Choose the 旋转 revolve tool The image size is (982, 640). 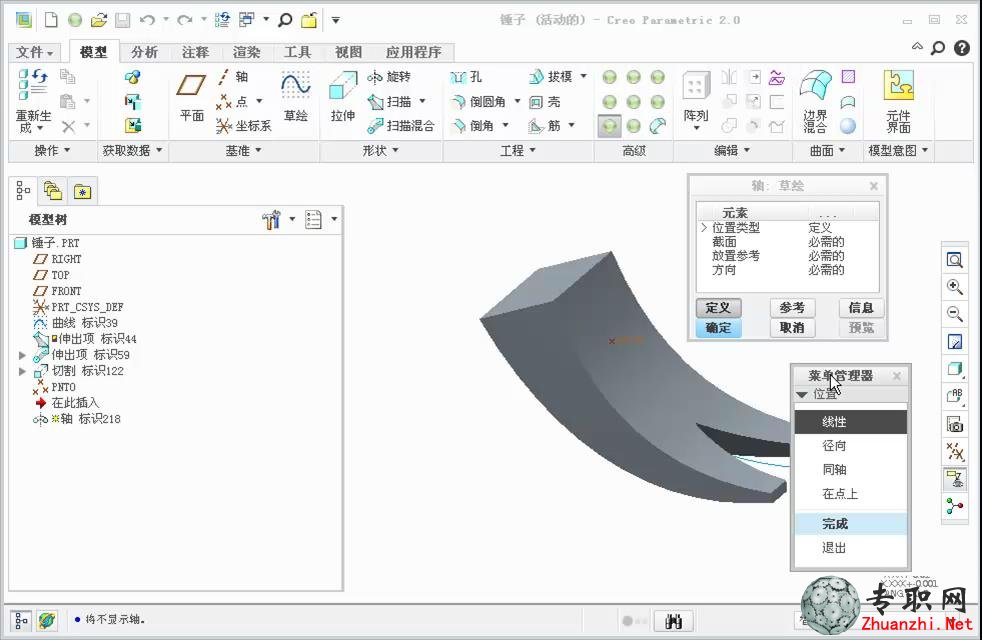pyautogui.click(x=389, y=77)
